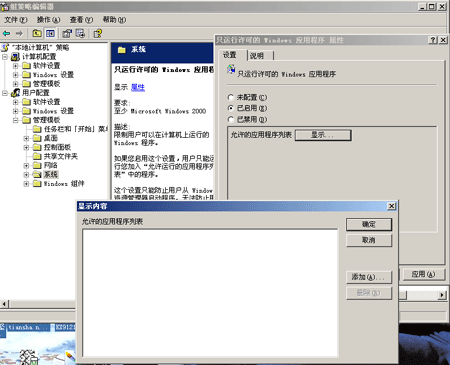
Task: Click the Up one level folder icon
Action: pyautogui.click(x=37, y=33)
